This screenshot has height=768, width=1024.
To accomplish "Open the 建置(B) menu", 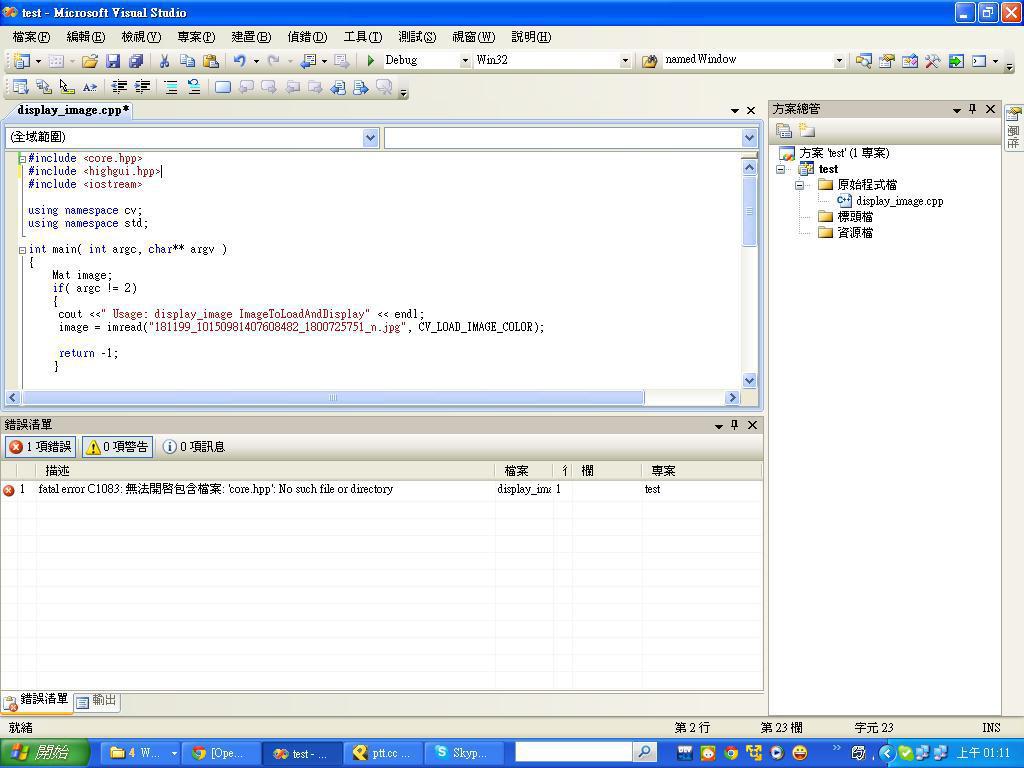I will pyautogui.click(x=250, y=37).
